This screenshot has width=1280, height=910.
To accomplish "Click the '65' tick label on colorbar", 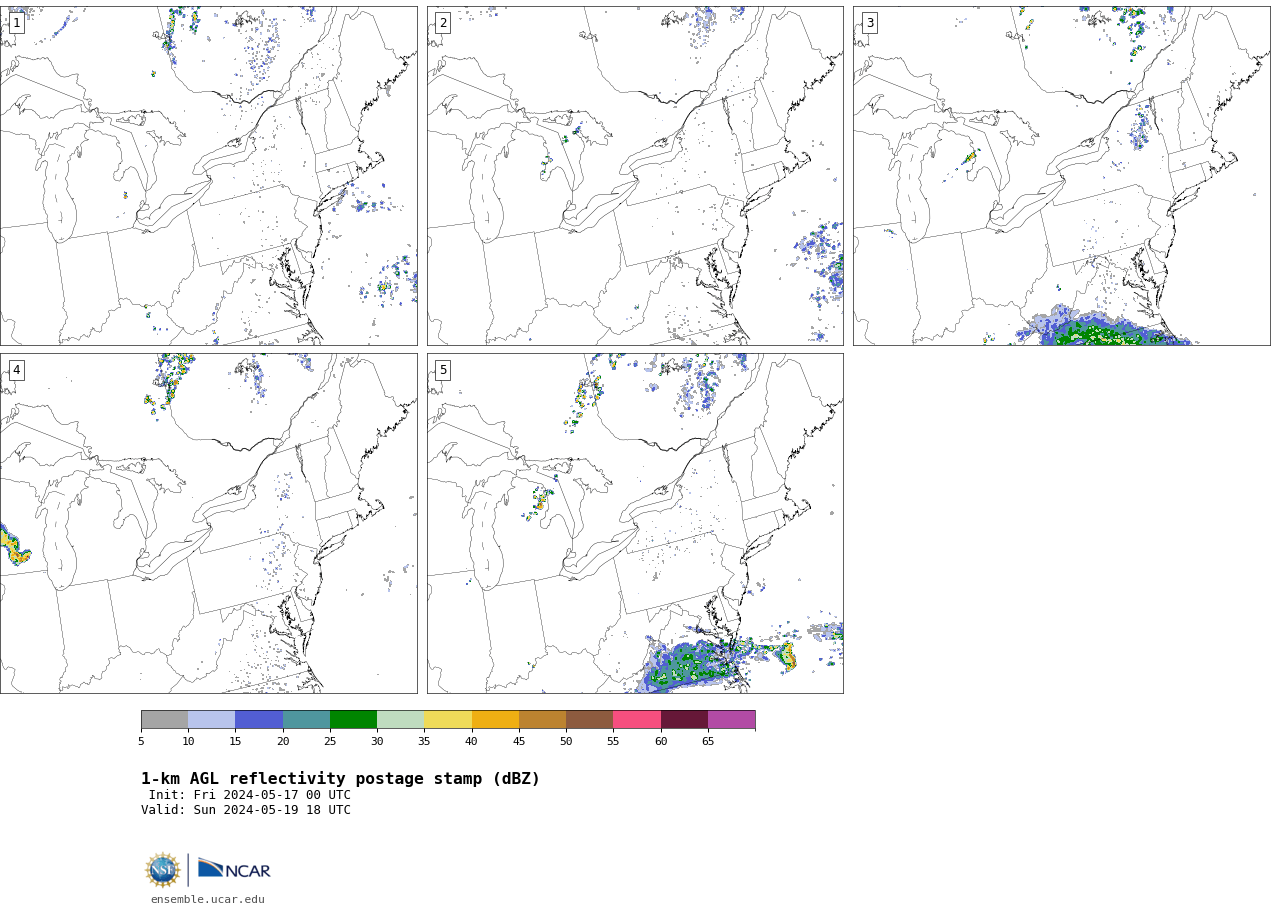I will [708, 742].
